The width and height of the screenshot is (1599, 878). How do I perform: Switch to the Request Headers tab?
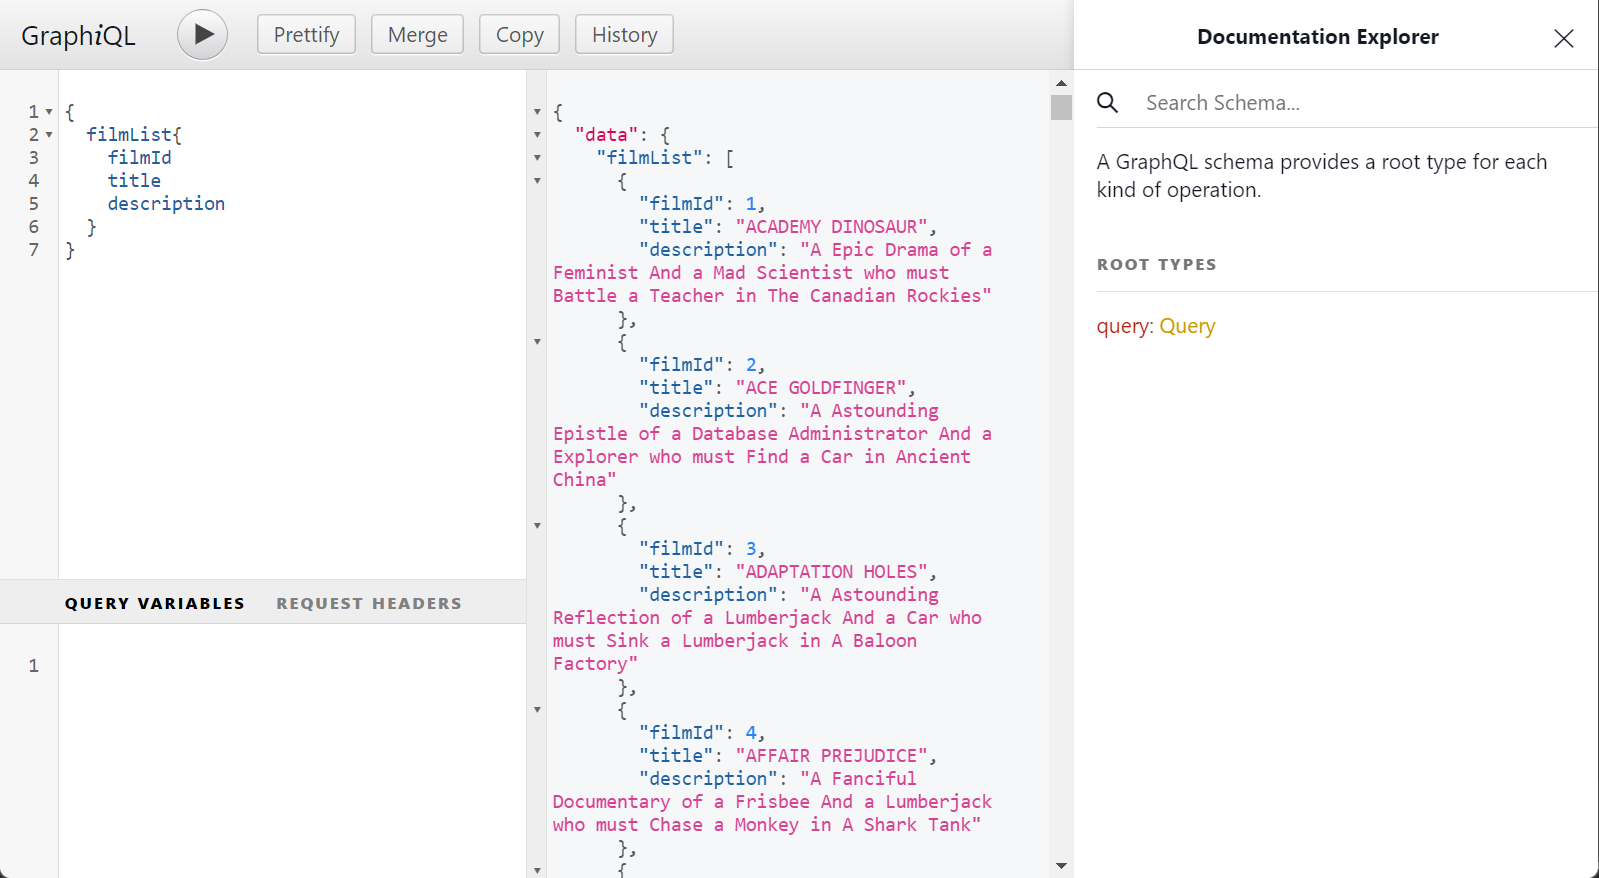(369, 603)
